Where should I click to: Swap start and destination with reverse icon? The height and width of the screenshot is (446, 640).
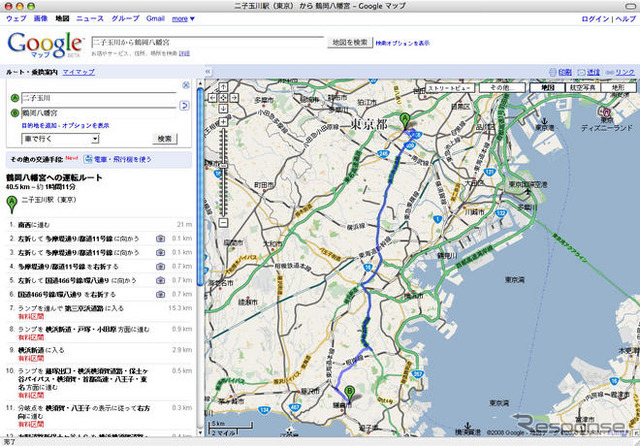coord(184,106)
